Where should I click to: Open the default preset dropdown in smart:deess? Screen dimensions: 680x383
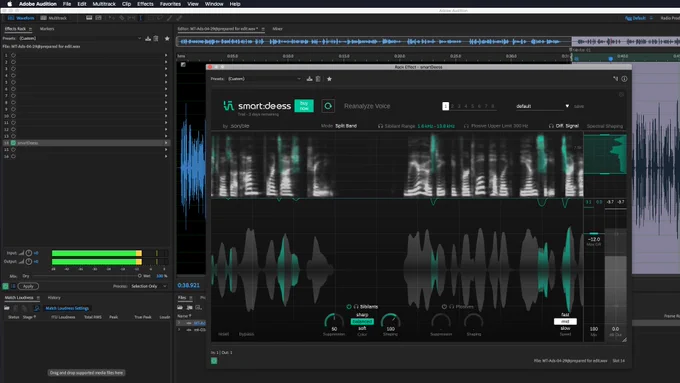(542, 106)
